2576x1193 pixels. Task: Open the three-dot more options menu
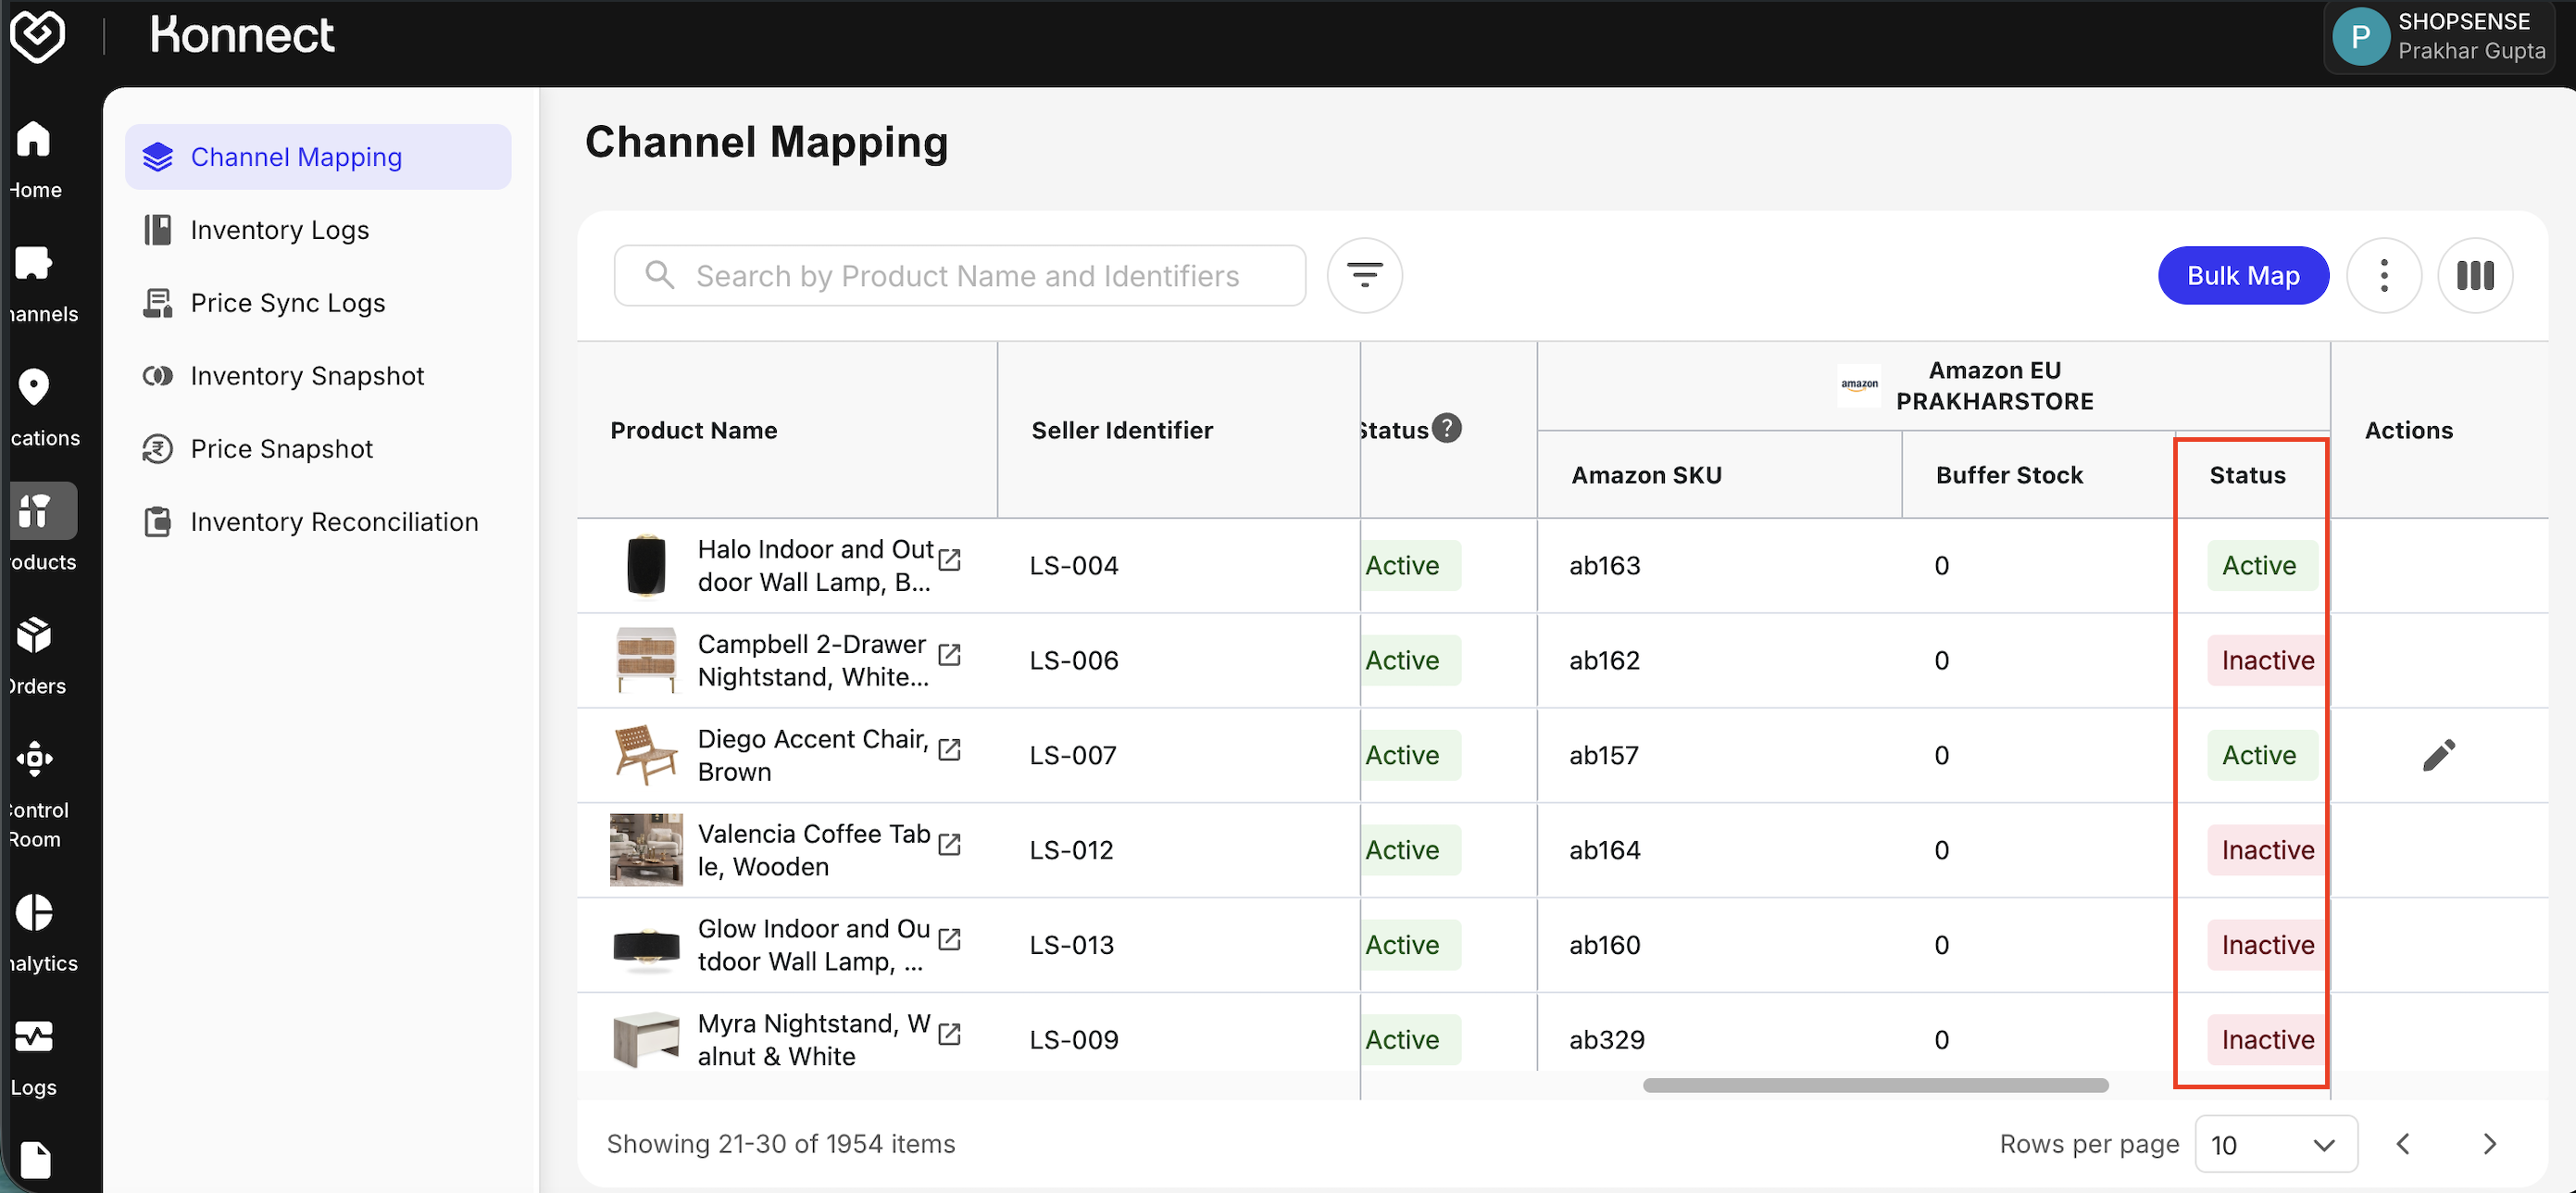click(x=2383, y=275)
